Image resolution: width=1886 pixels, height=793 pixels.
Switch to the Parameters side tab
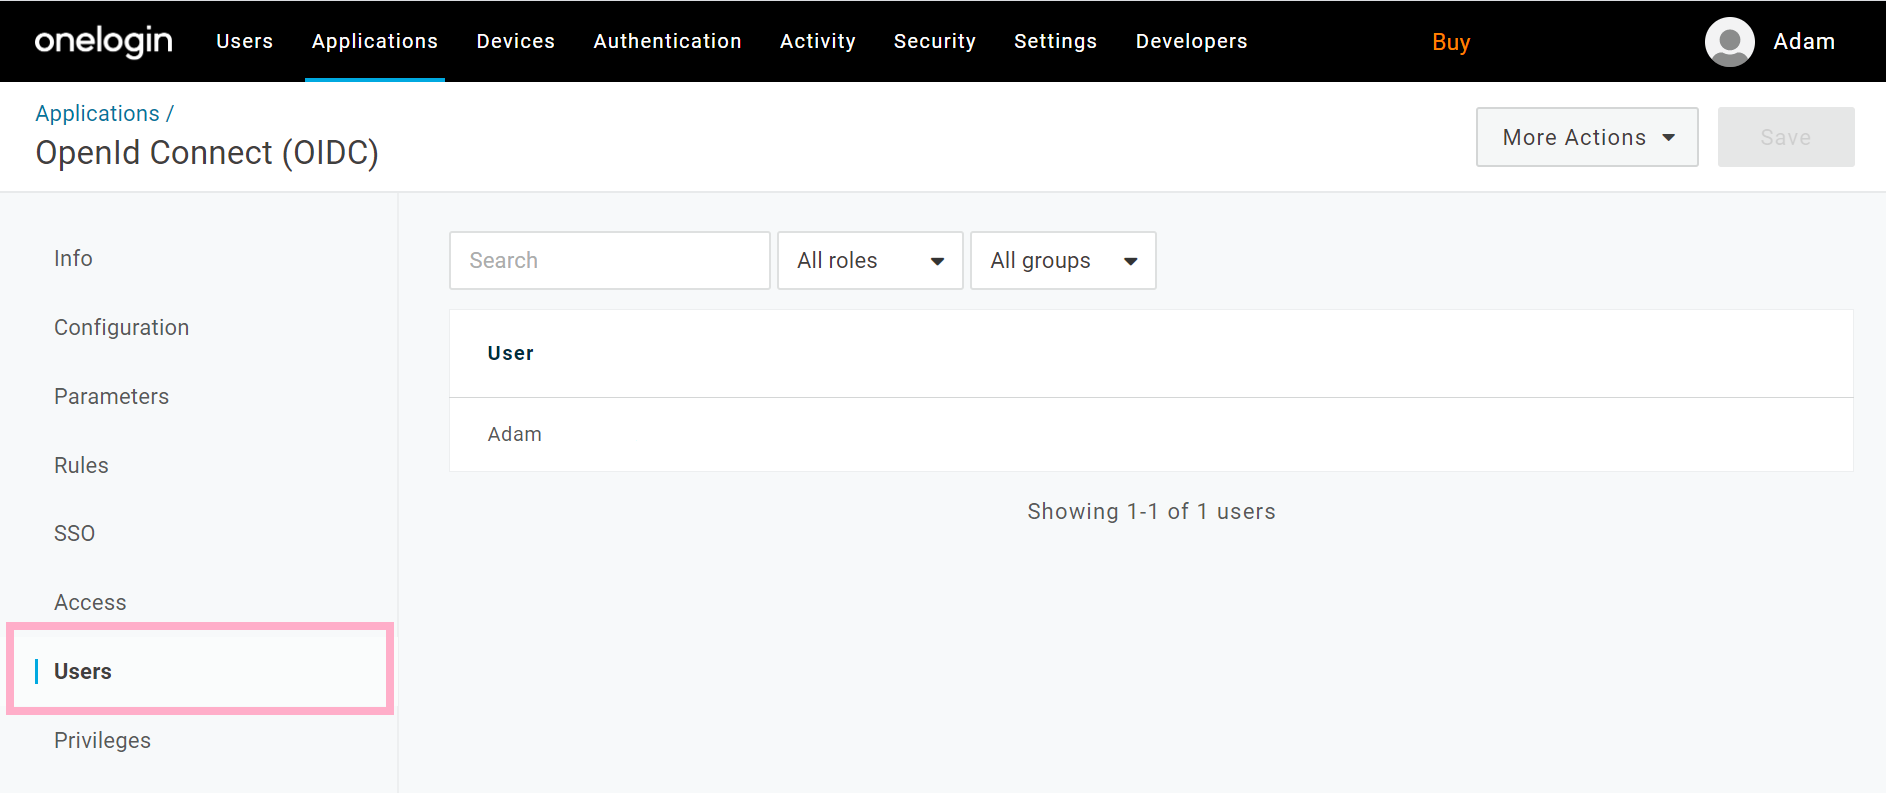(112, 396)
